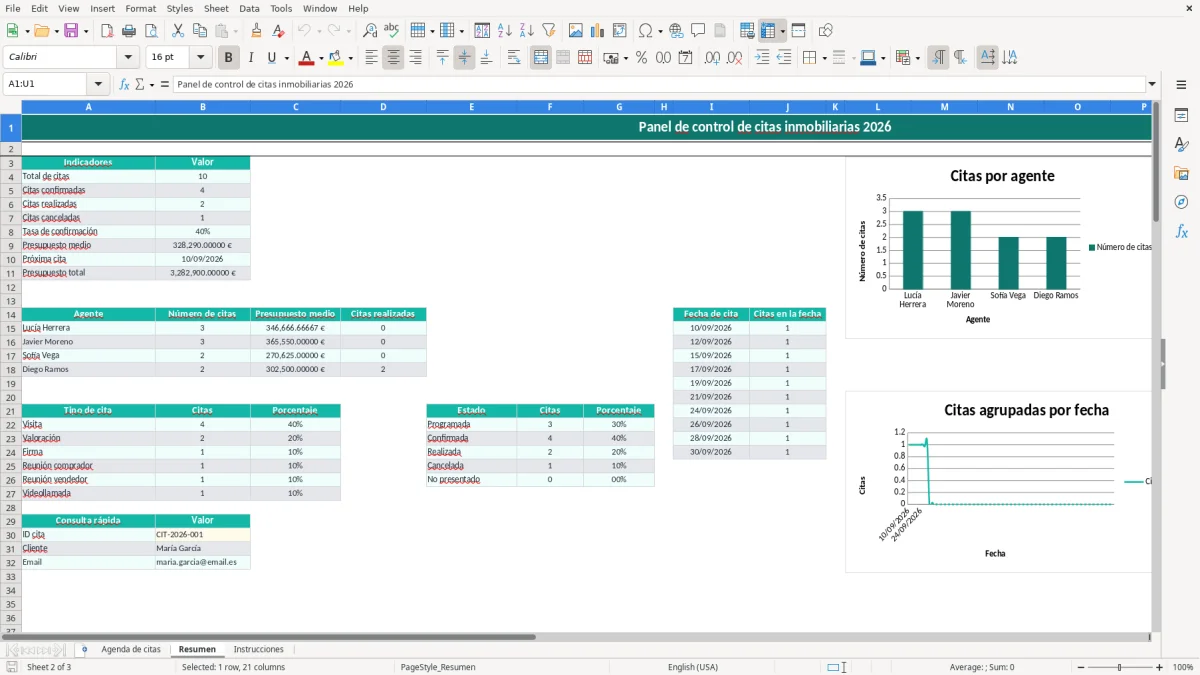Insert a hyperlink
This screenshot has height=675, width=1200.
[676, 31]
